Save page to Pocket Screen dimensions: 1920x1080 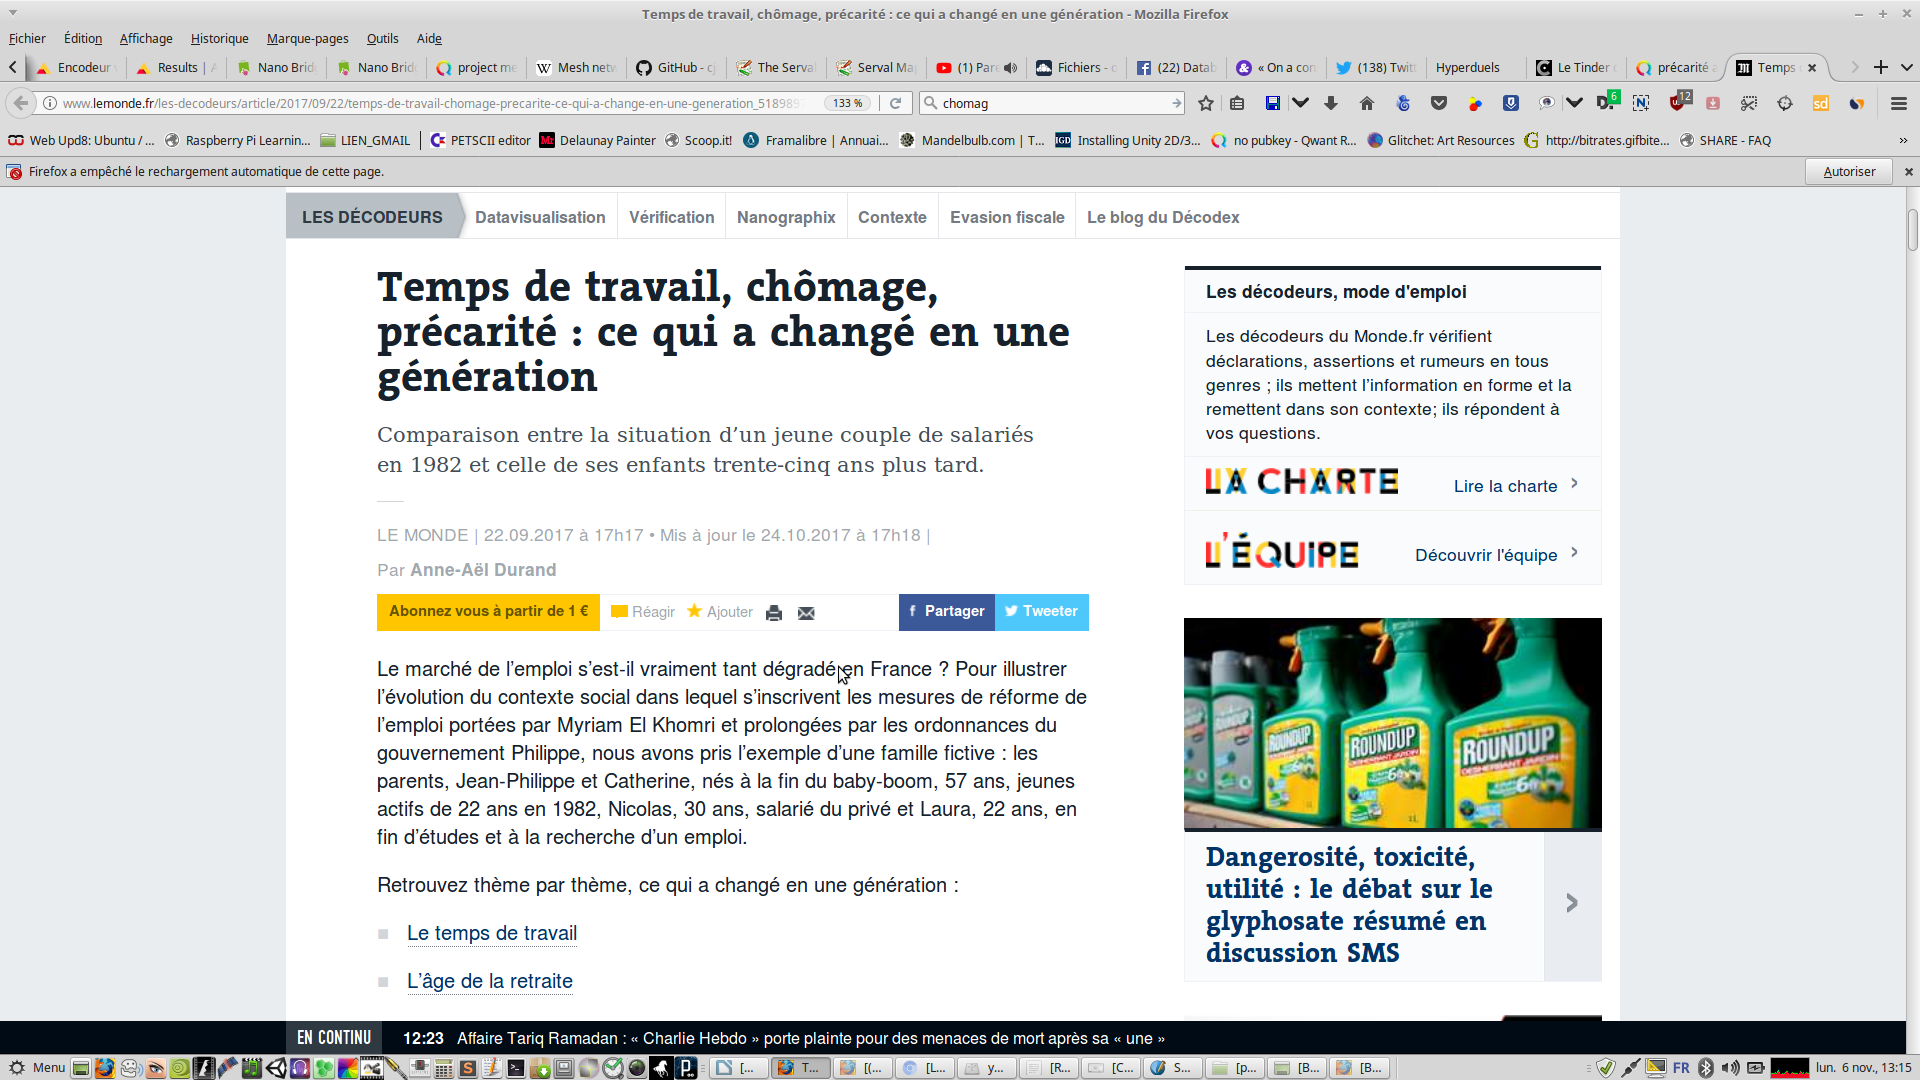[1439, 103]
